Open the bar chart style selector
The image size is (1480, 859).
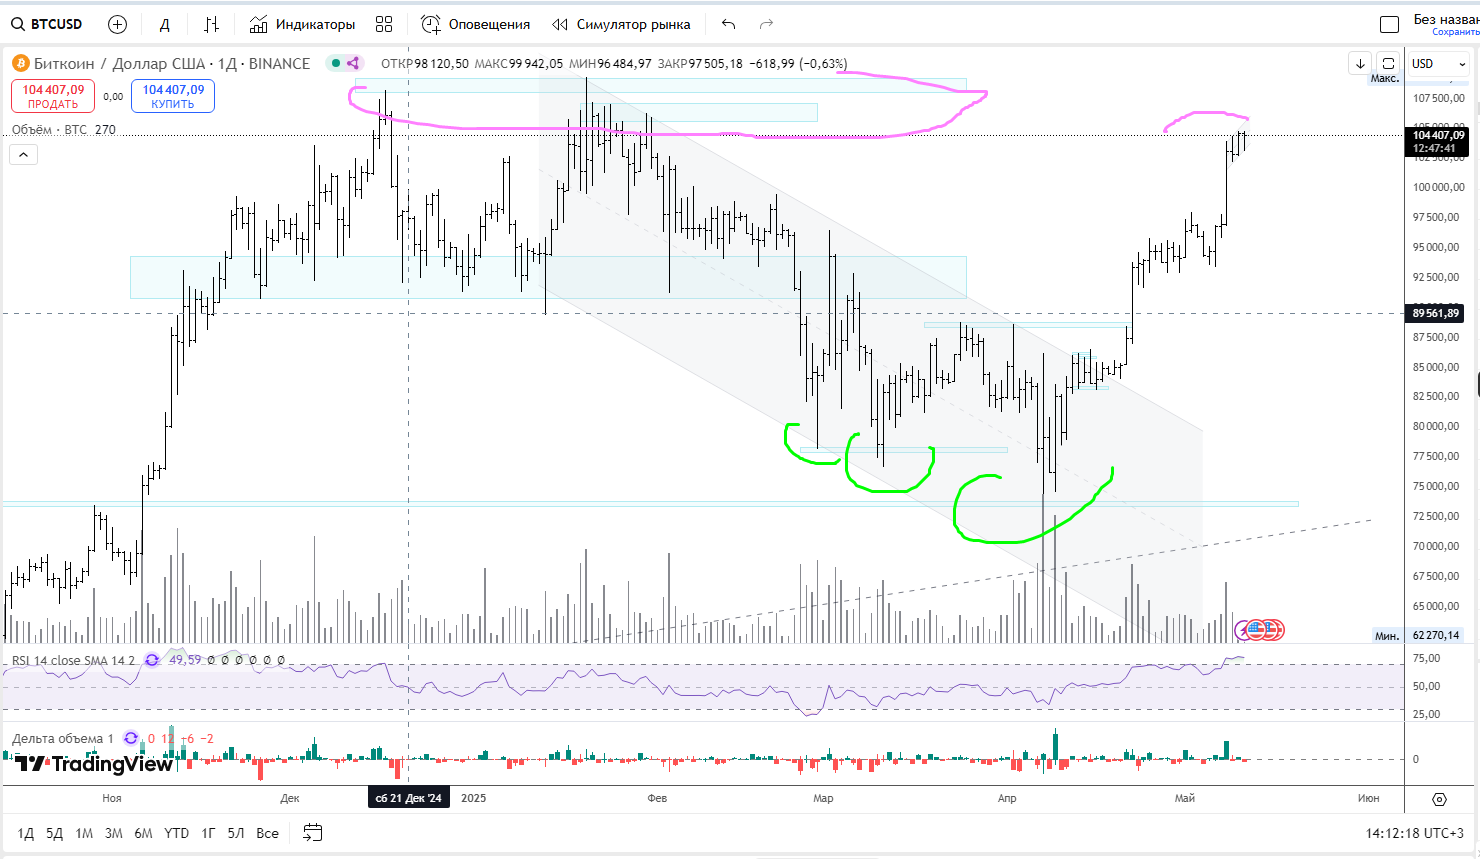pyautogui.click(x=211, y=24)
